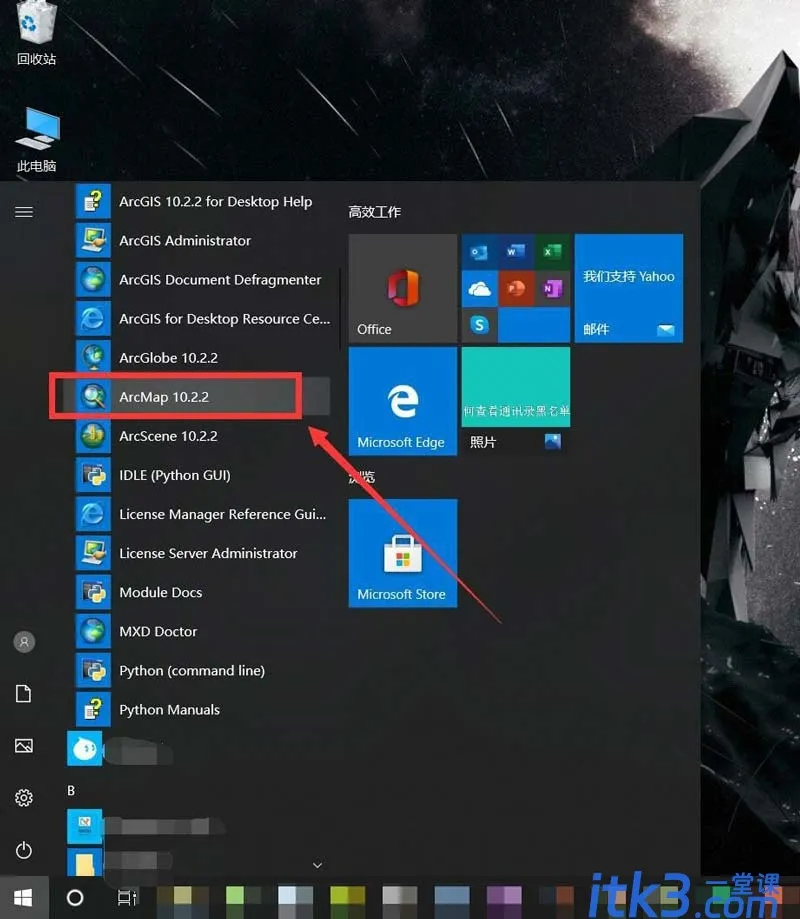Click the OneNote icon in the Office apps tile
Screen dimensions: 800x919
[x=552, y=288]
